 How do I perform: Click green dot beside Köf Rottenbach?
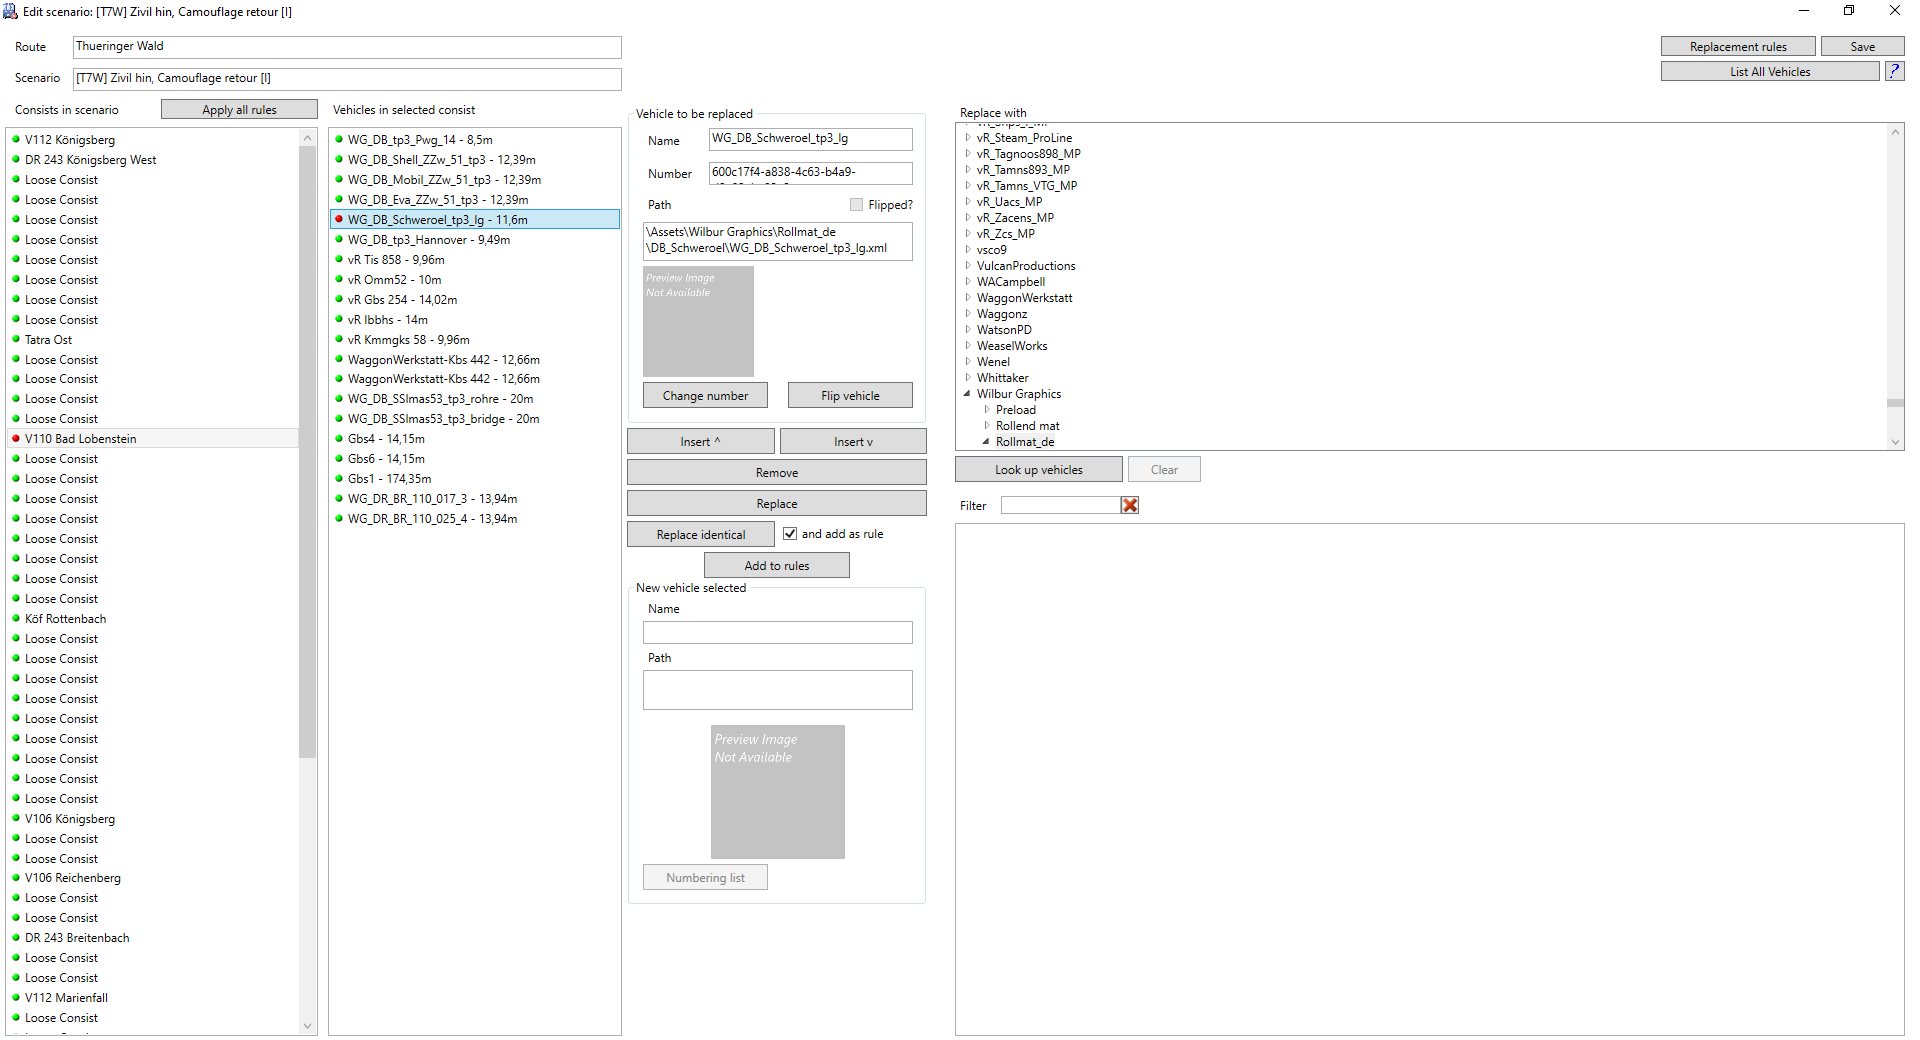(16, 619)
